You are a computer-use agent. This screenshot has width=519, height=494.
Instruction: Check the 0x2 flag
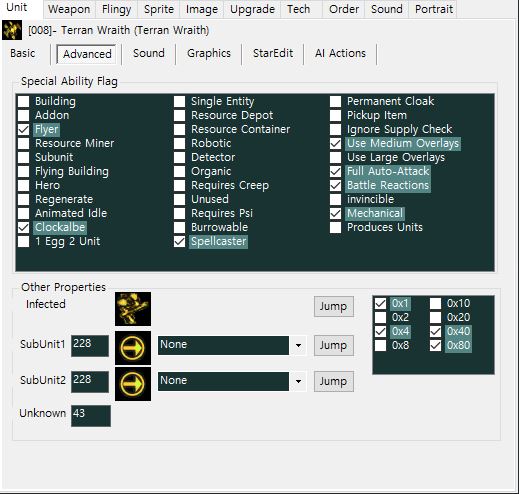(381, 318)
